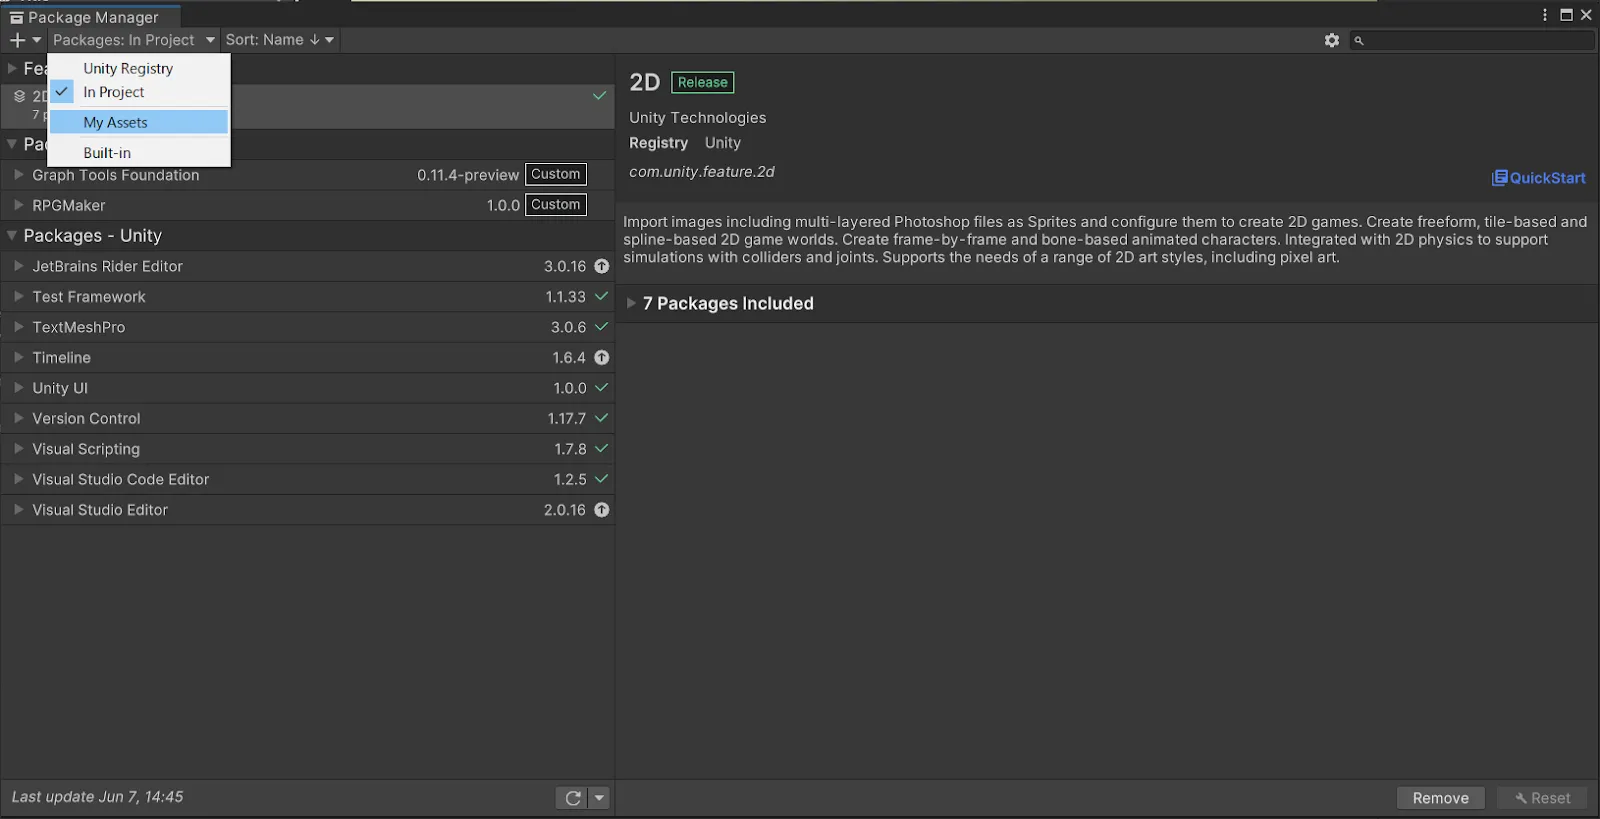The width and height of the screenshot is (1600, 819).
Task: Click the search magnifier icon
Action: [x=1358, y=41]
